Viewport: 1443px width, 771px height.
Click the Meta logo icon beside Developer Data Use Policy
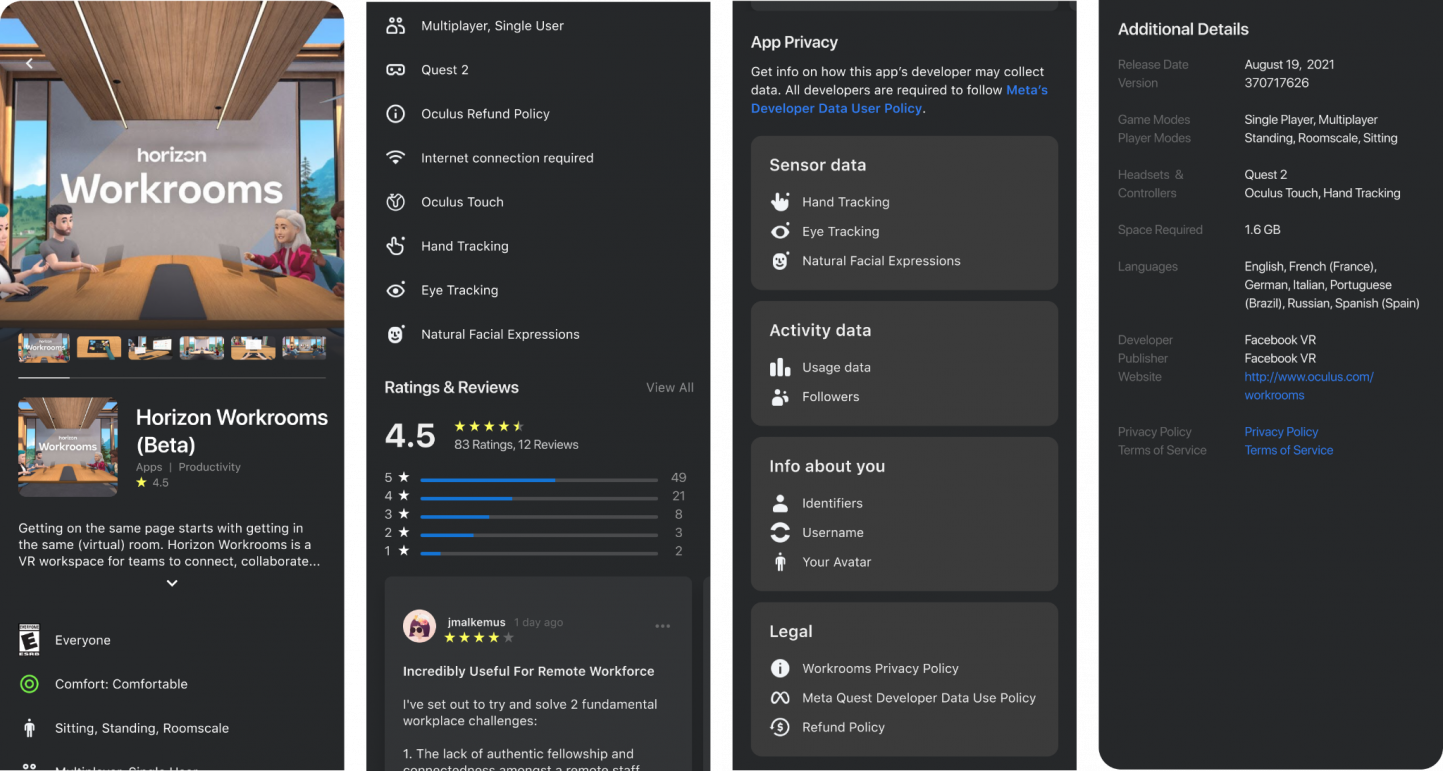click(780, 698)
